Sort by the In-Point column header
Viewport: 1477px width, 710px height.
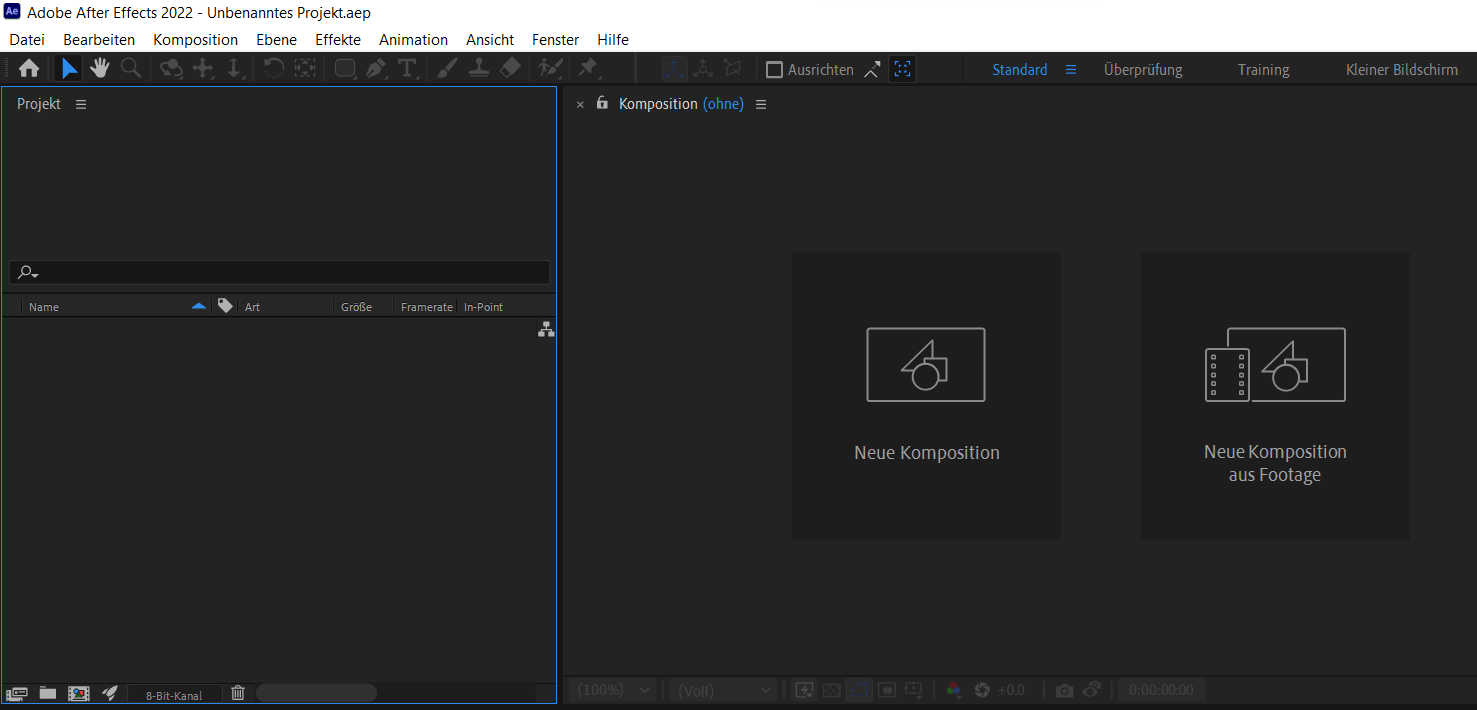483,307
